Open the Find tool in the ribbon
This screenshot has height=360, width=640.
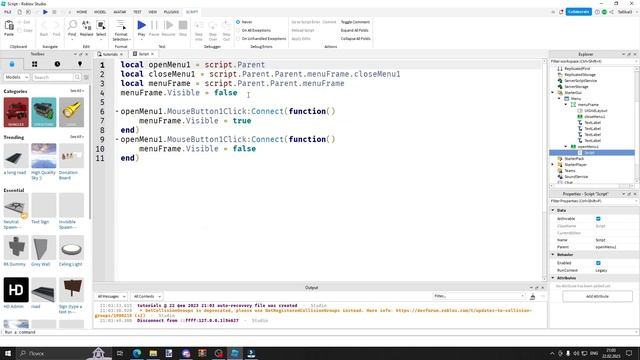click(x=72, y=25)
